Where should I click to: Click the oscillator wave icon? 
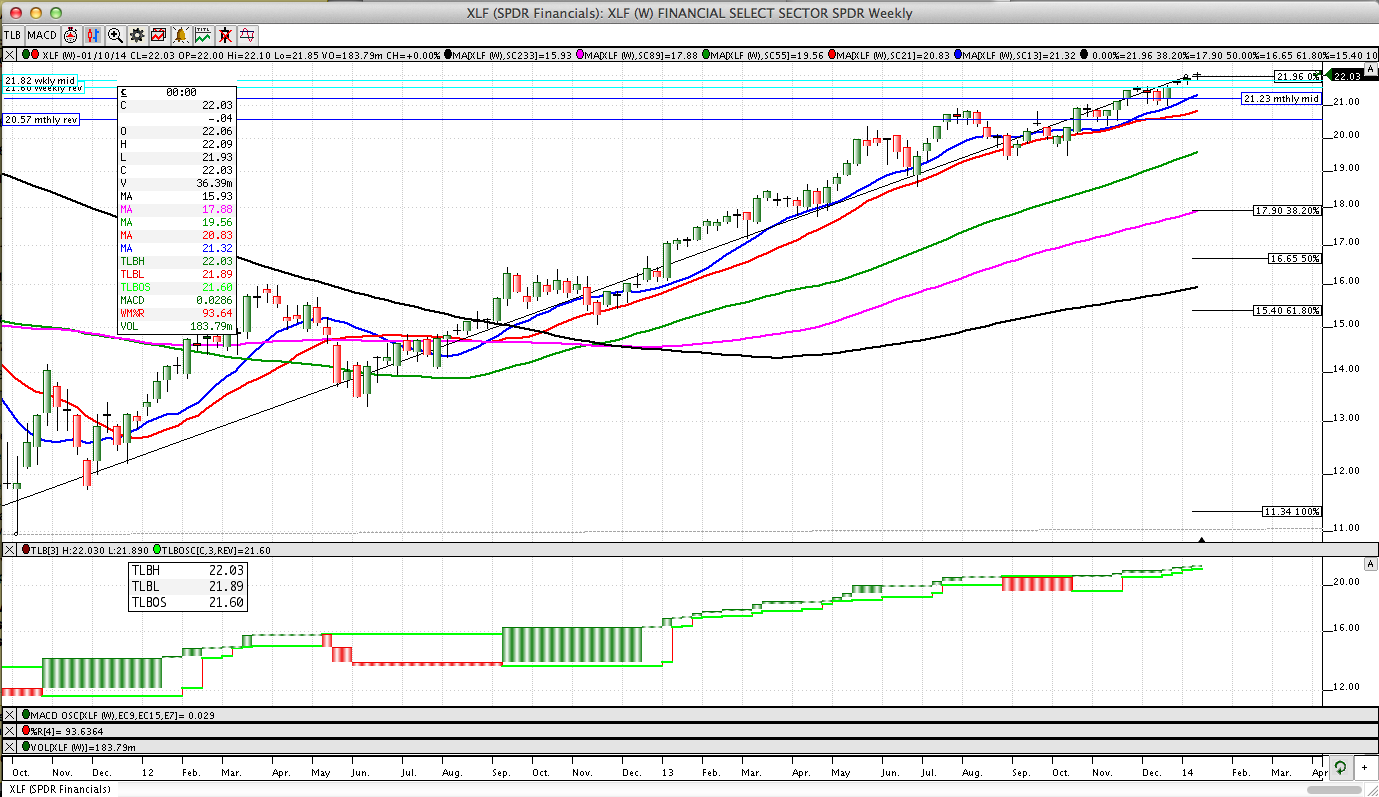(247, 35)
